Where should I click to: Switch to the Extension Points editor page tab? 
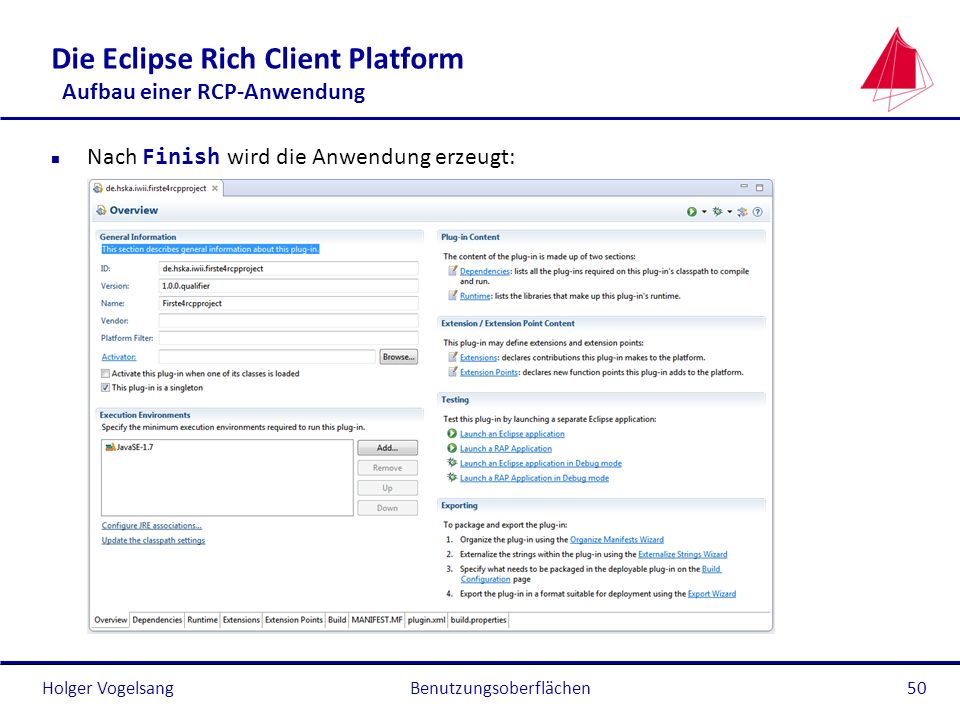click(x=294, y=620)
